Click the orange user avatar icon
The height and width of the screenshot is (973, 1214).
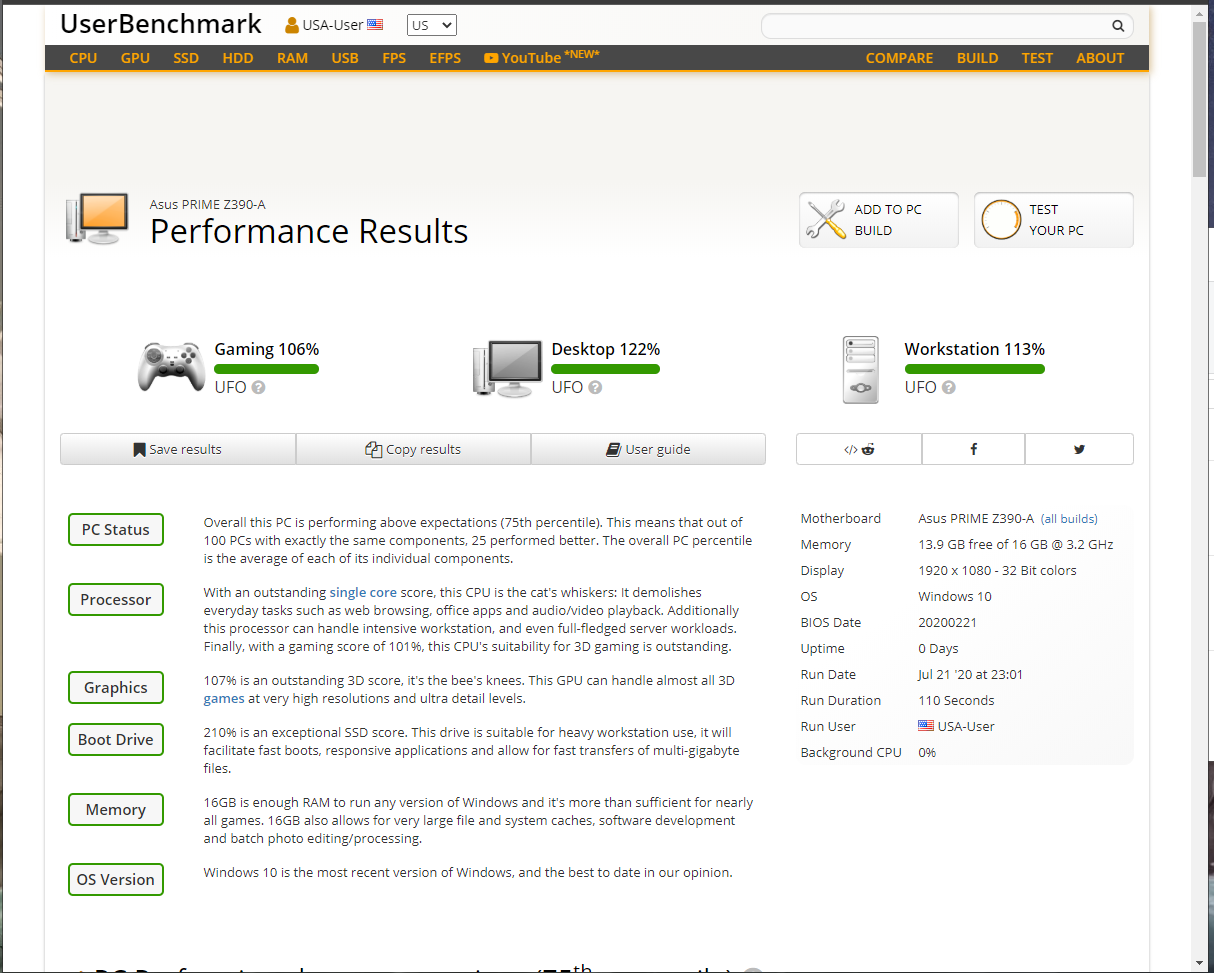(292, 25)
